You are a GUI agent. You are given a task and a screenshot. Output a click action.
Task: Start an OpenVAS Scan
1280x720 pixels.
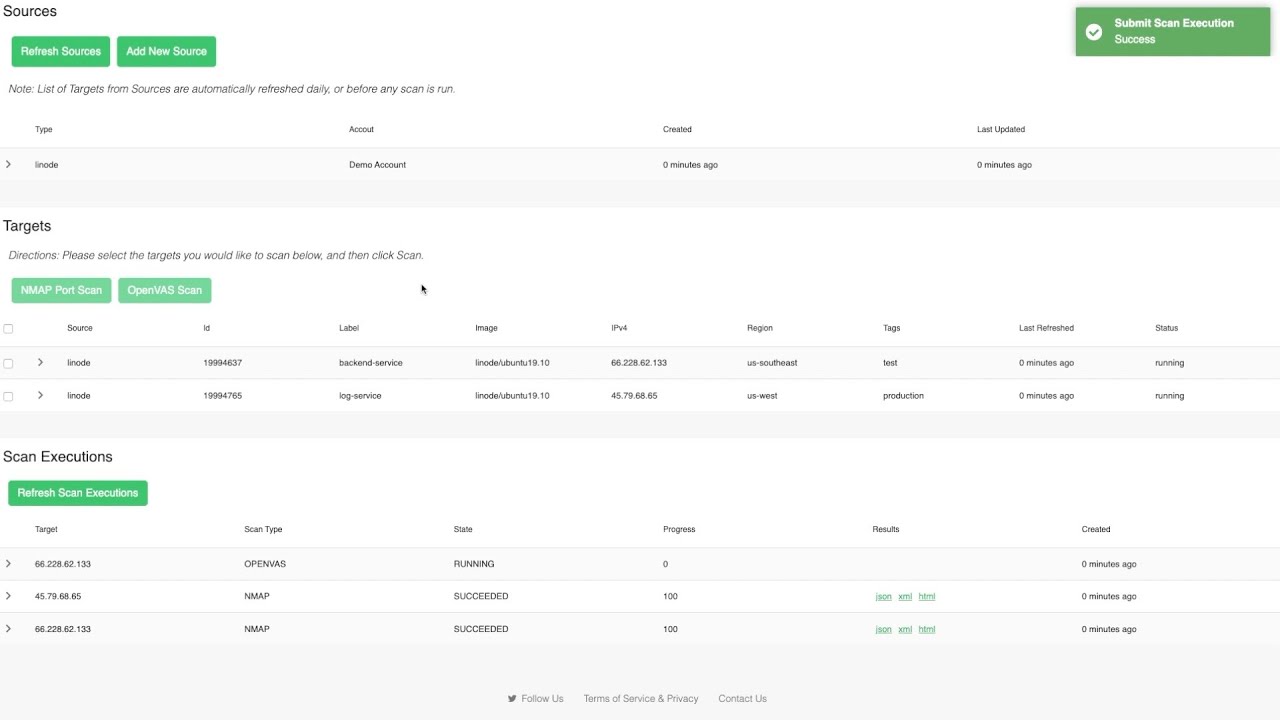tap(164, 290)
